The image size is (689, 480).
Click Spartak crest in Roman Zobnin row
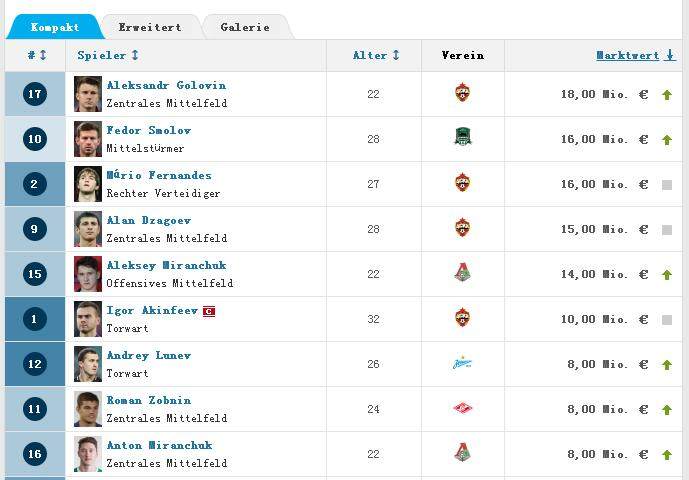coord(462,409)
